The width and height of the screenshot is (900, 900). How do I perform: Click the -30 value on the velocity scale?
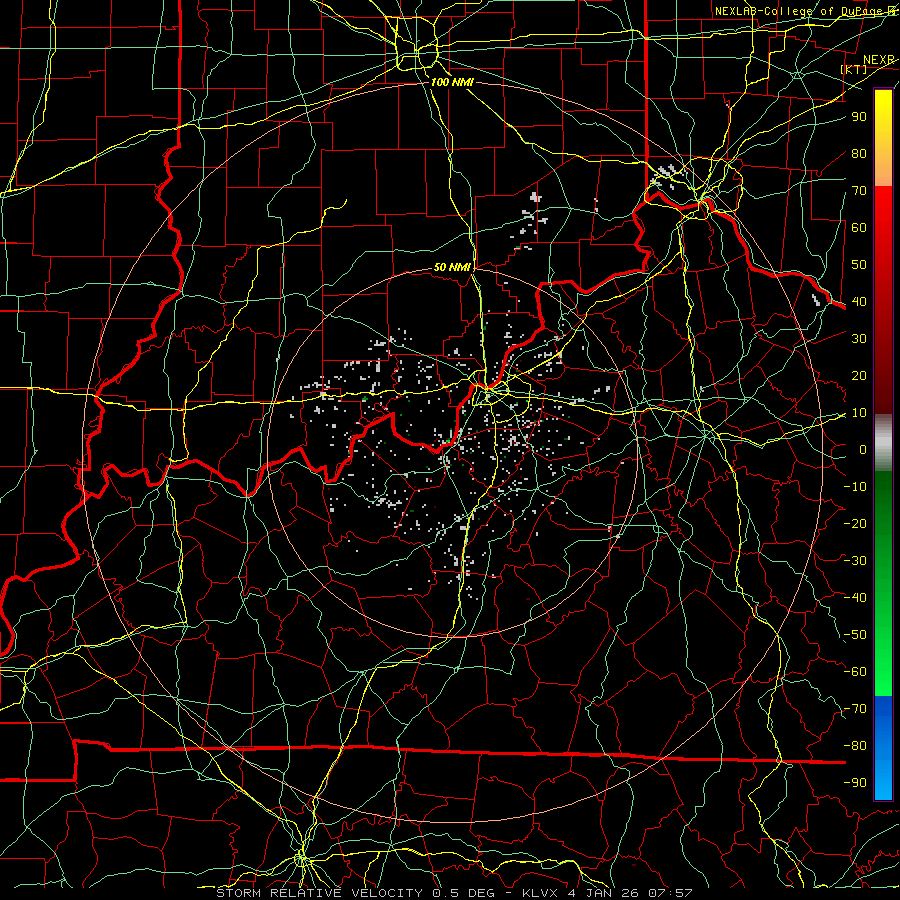tap(855, 561)
